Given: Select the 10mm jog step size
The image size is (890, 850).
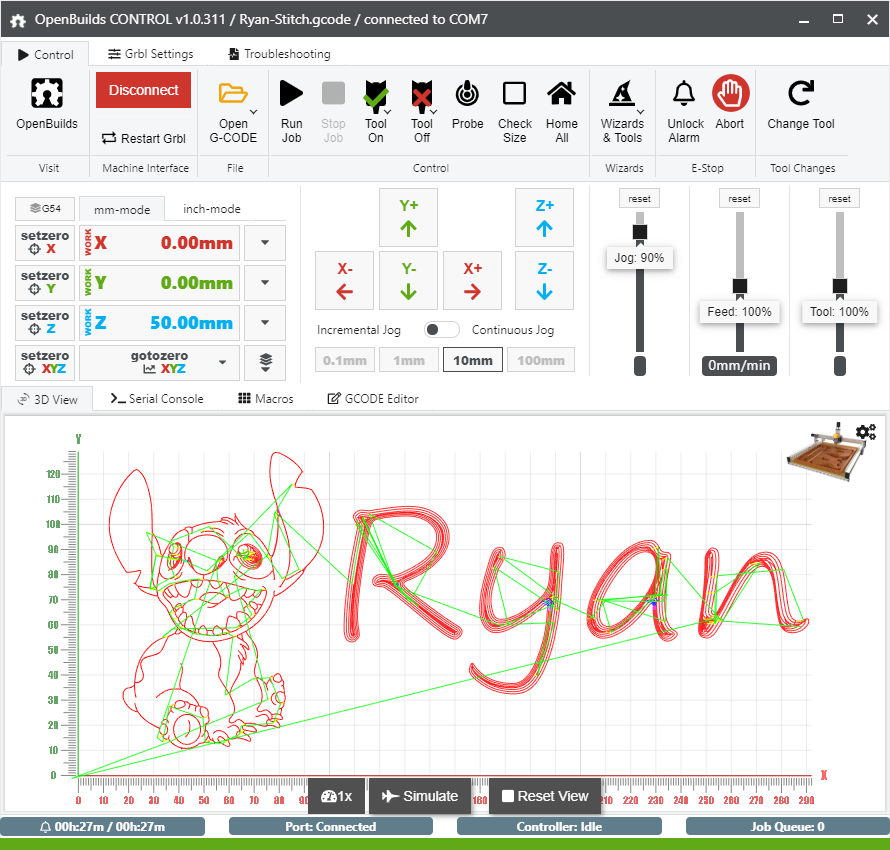Looking at the screenshot, I should click(471, 360).
